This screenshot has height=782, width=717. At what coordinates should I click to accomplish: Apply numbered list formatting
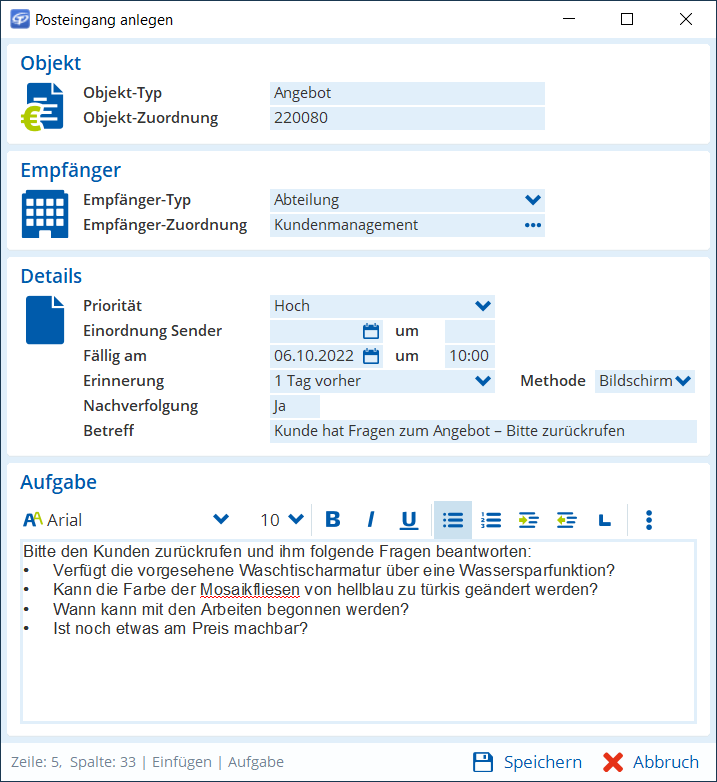click(x=491, y=520)
